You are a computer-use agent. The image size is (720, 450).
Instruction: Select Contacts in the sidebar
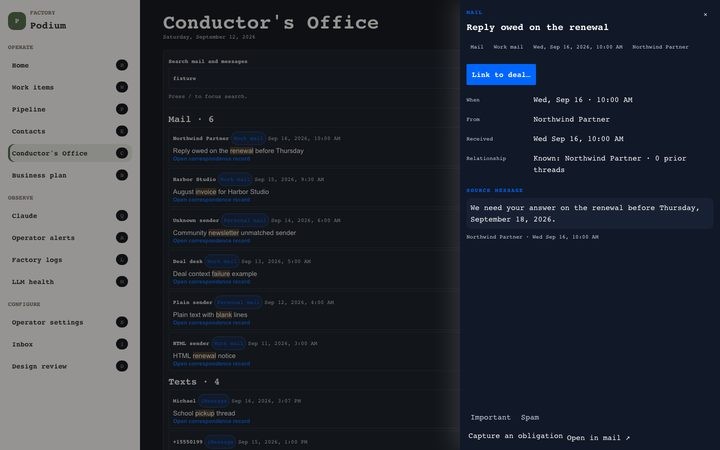point(28,132)
